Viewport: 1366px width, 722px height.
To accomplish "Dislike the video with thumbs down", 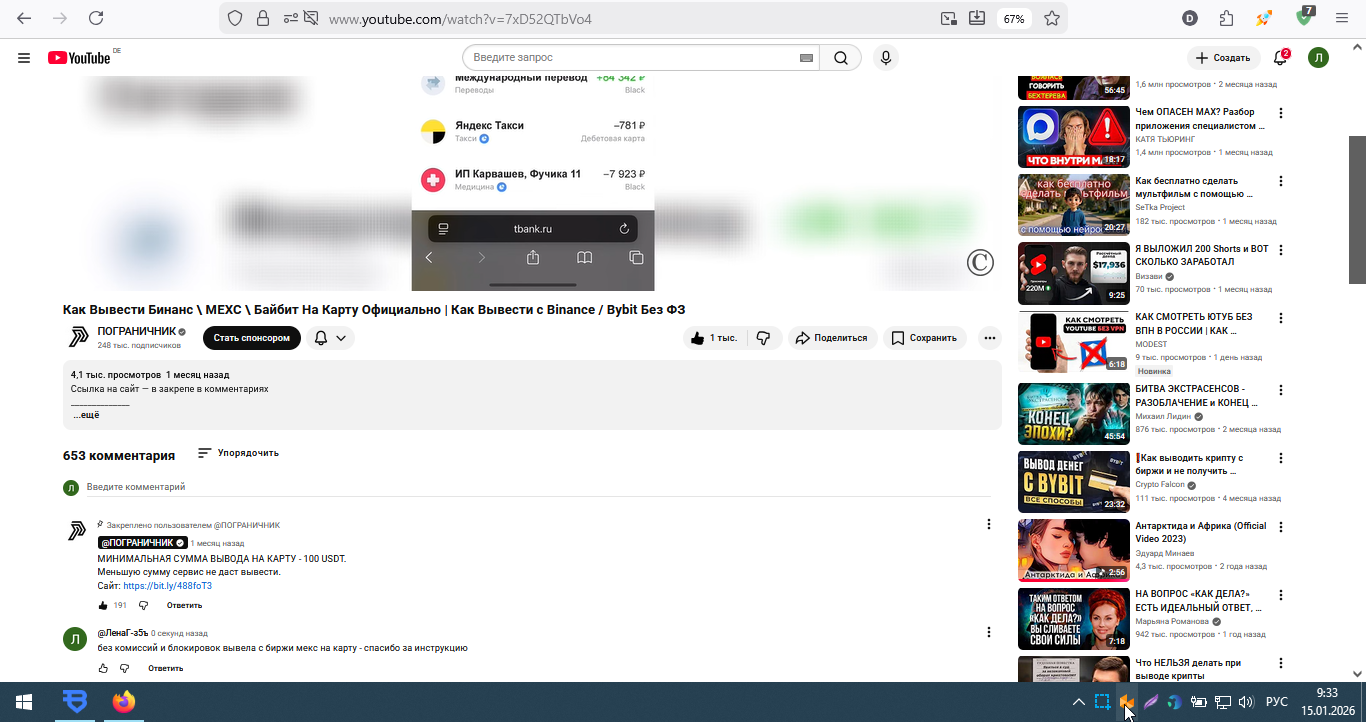I will click(764, 338).
